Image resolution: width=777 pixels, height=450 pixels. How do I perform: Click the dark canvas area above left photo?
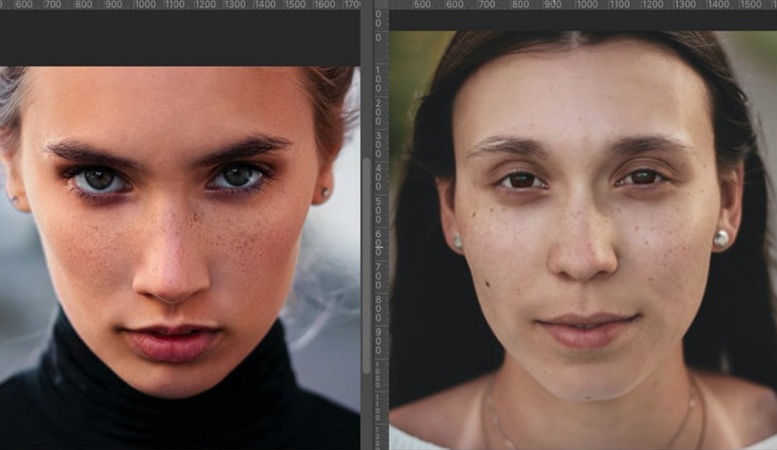pyautogui.click(x=180, y=40)
